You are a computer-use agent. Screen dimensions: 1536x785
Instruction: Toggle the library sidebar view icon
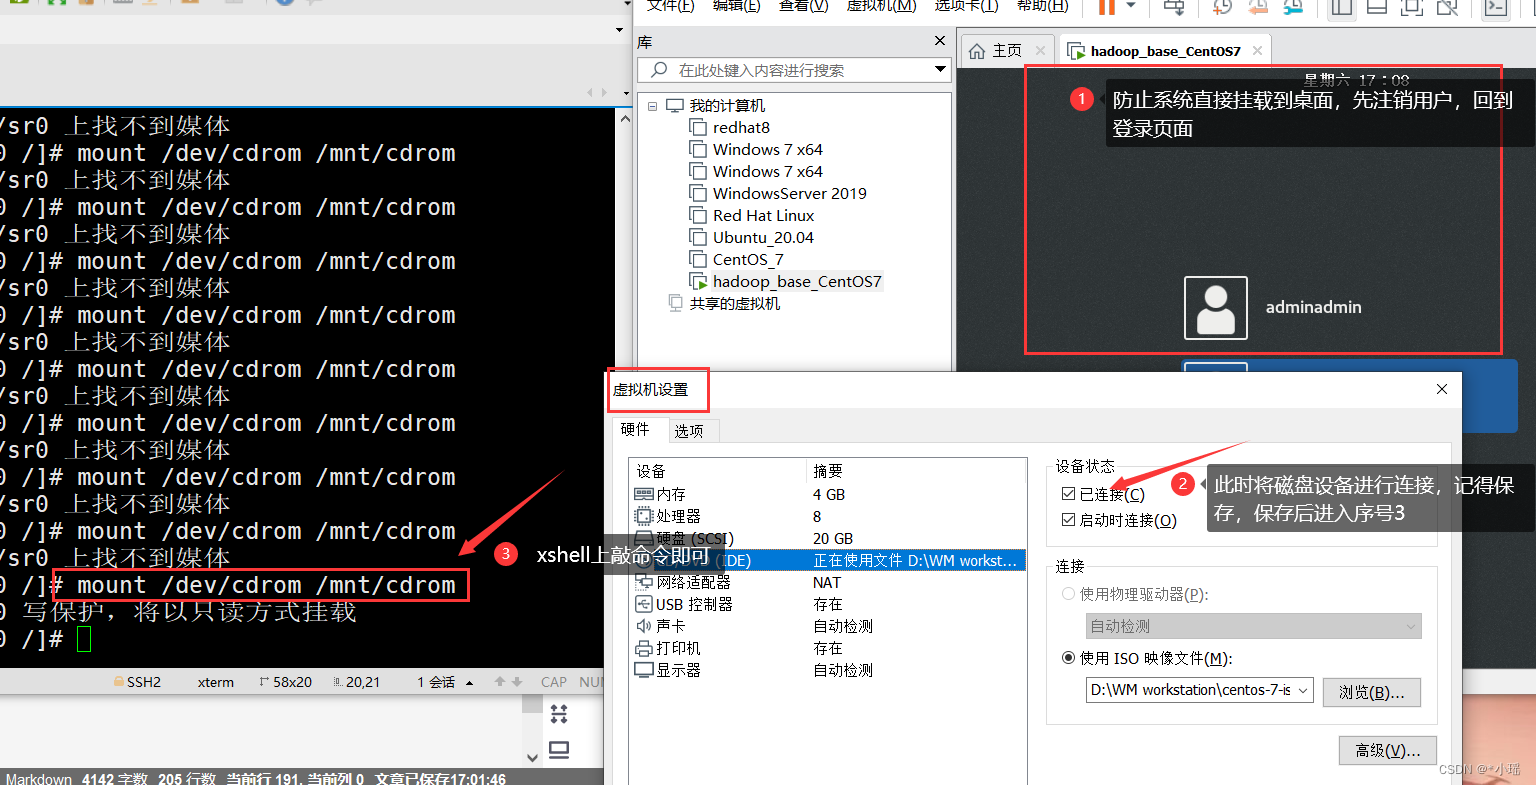1341,7
